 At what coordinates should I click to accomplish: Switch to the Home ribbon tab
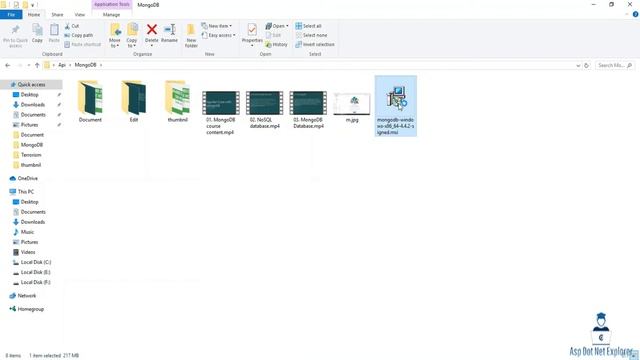(x=34, y=15)
